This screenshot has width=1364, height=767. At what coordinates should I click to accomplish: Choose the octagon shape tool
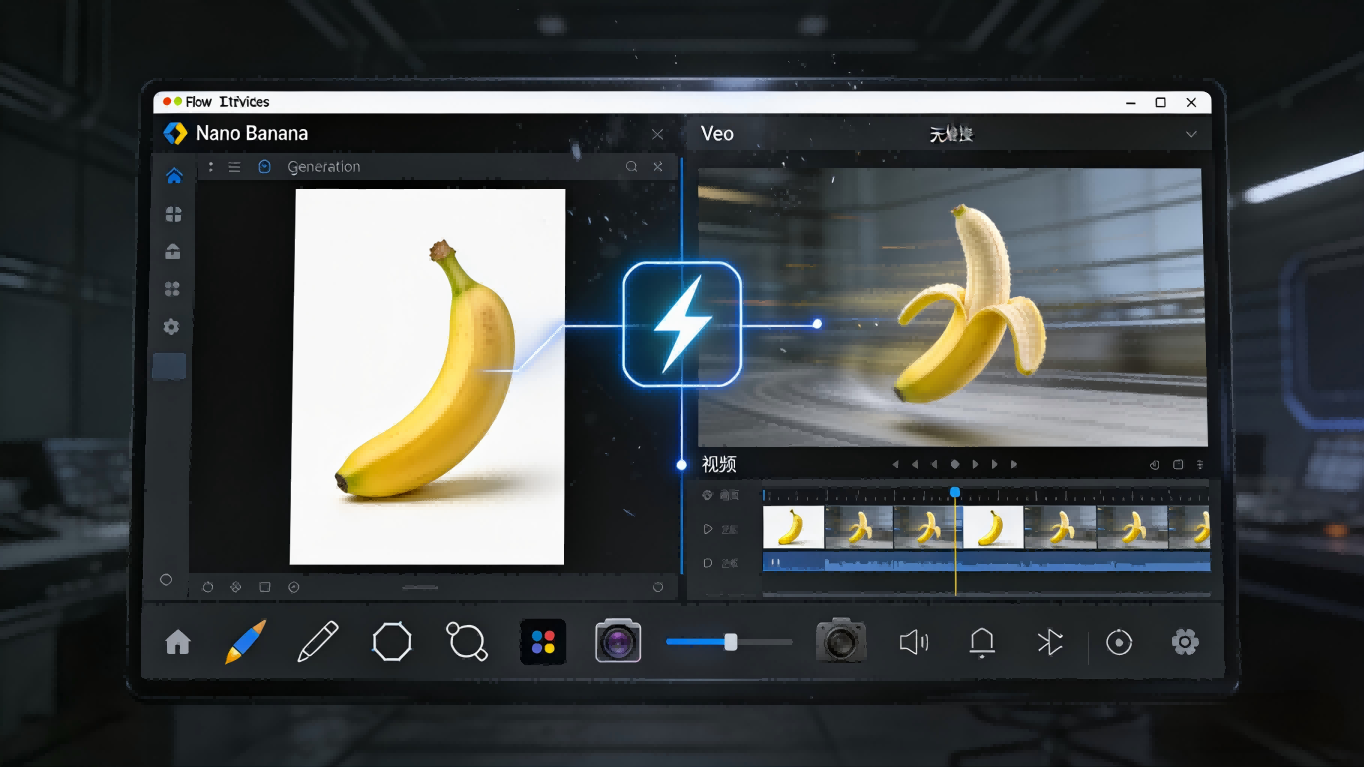[x=392, y=641]
